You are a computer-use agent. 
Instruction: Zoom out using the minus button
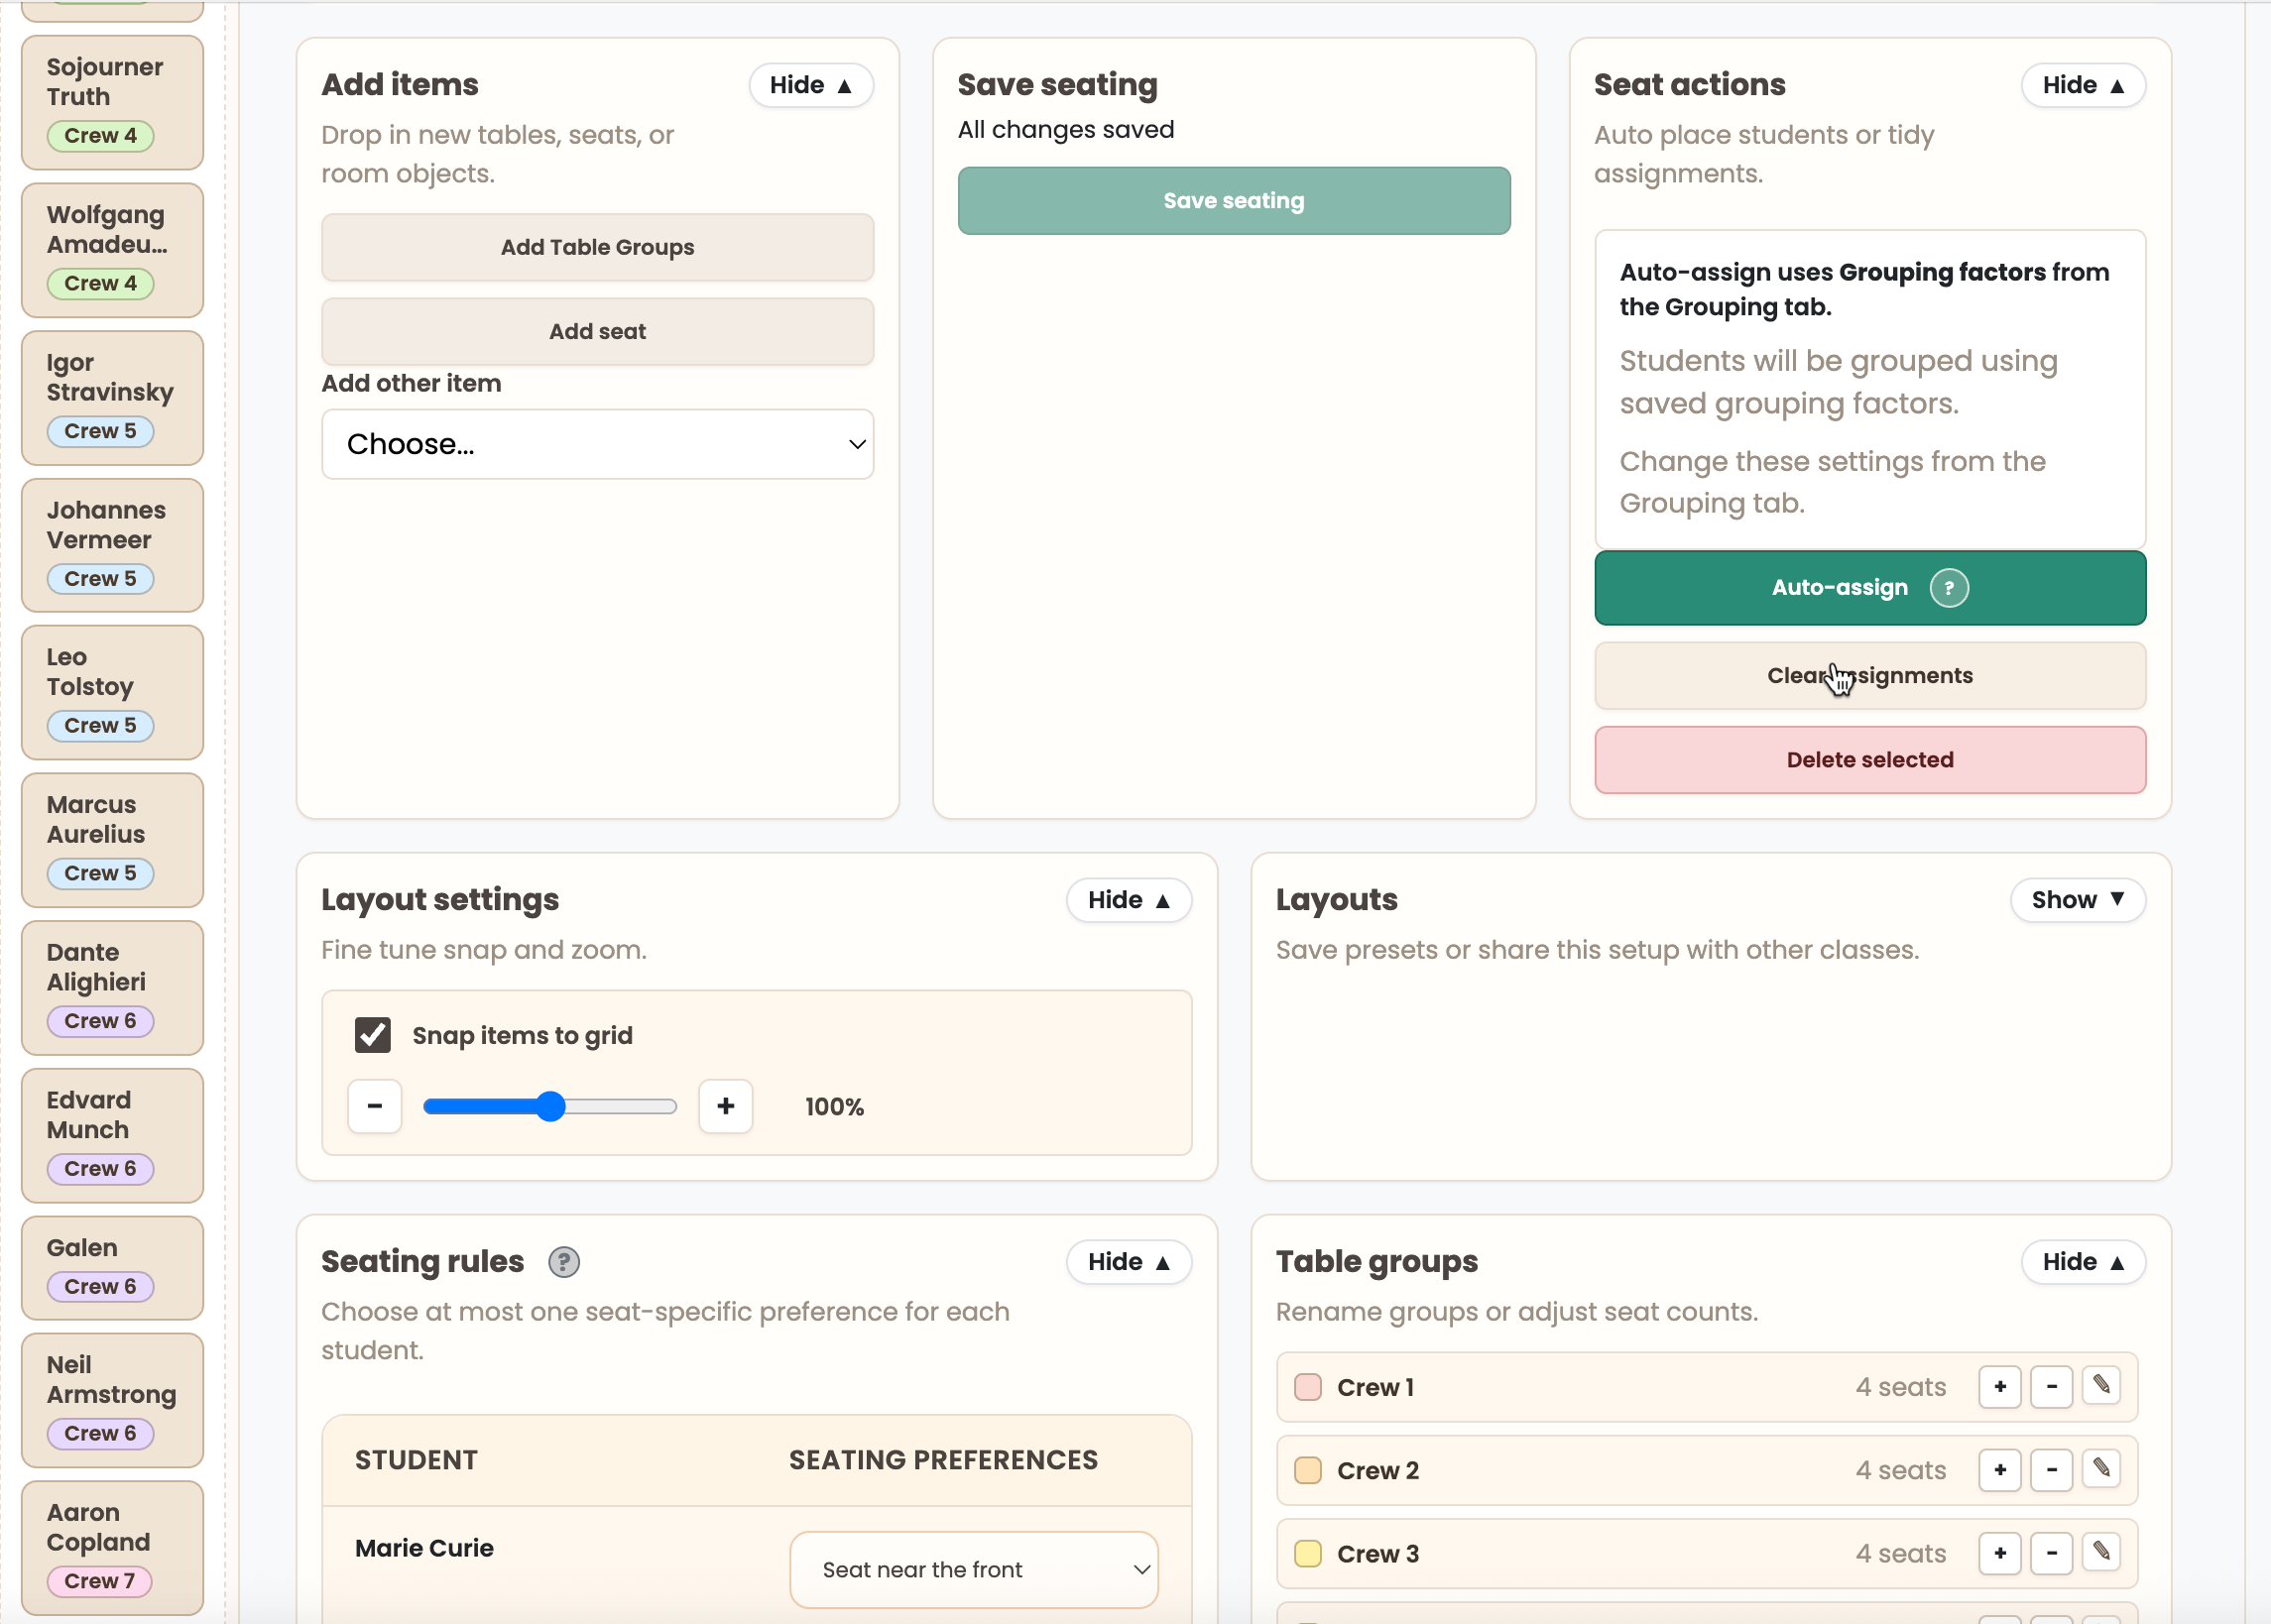click(x=374, y=1106)
